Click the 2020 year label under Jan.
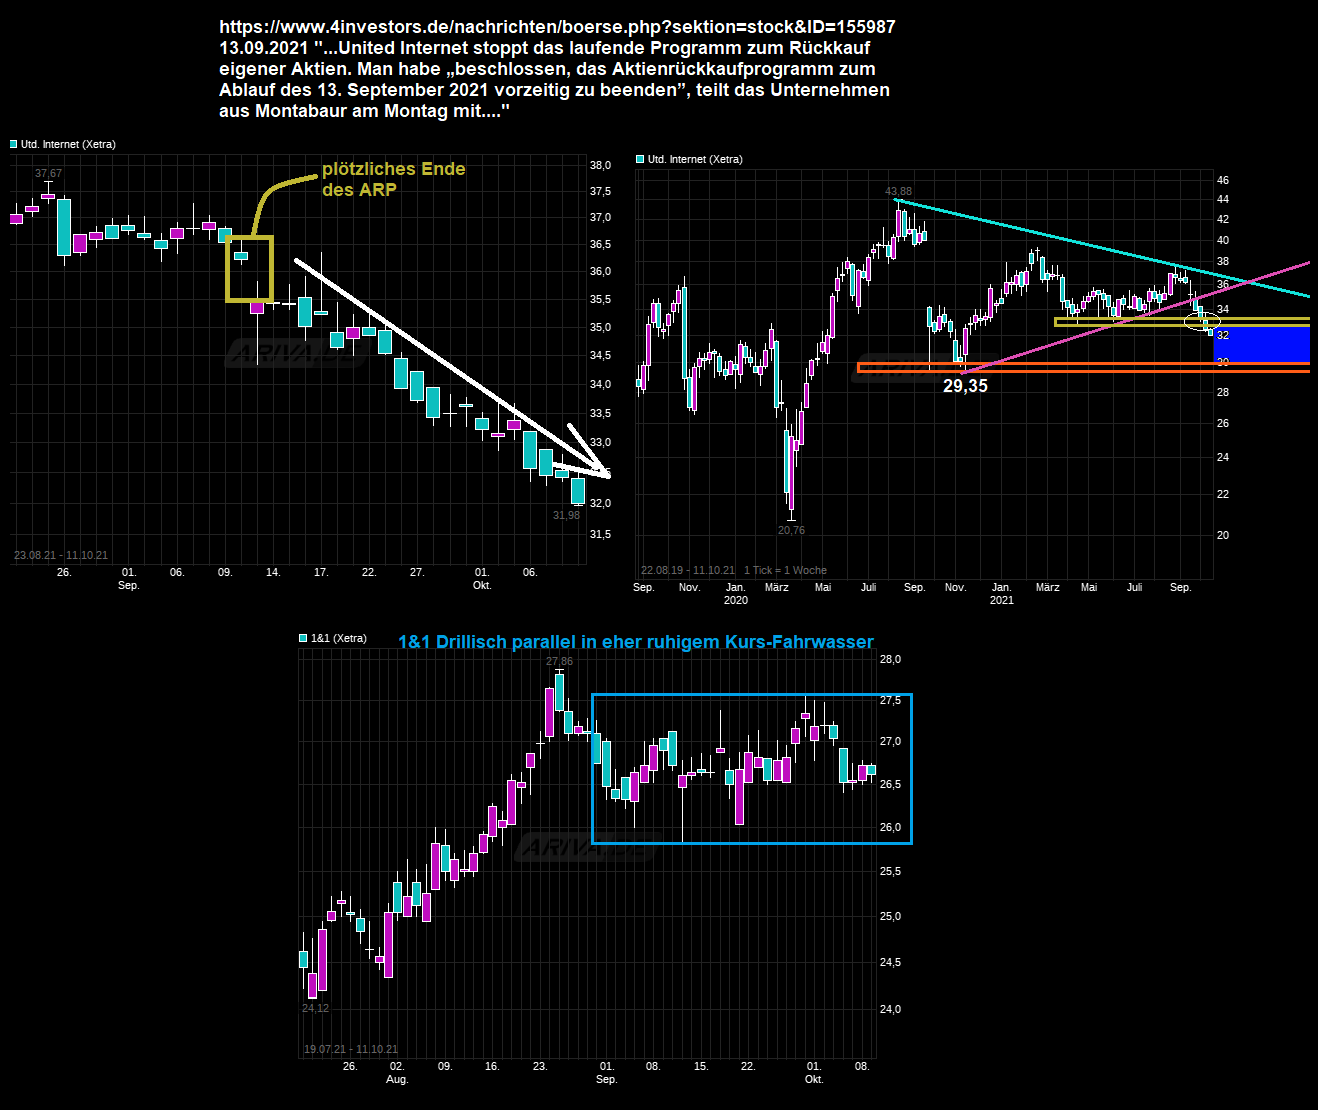 pos(736,600)
